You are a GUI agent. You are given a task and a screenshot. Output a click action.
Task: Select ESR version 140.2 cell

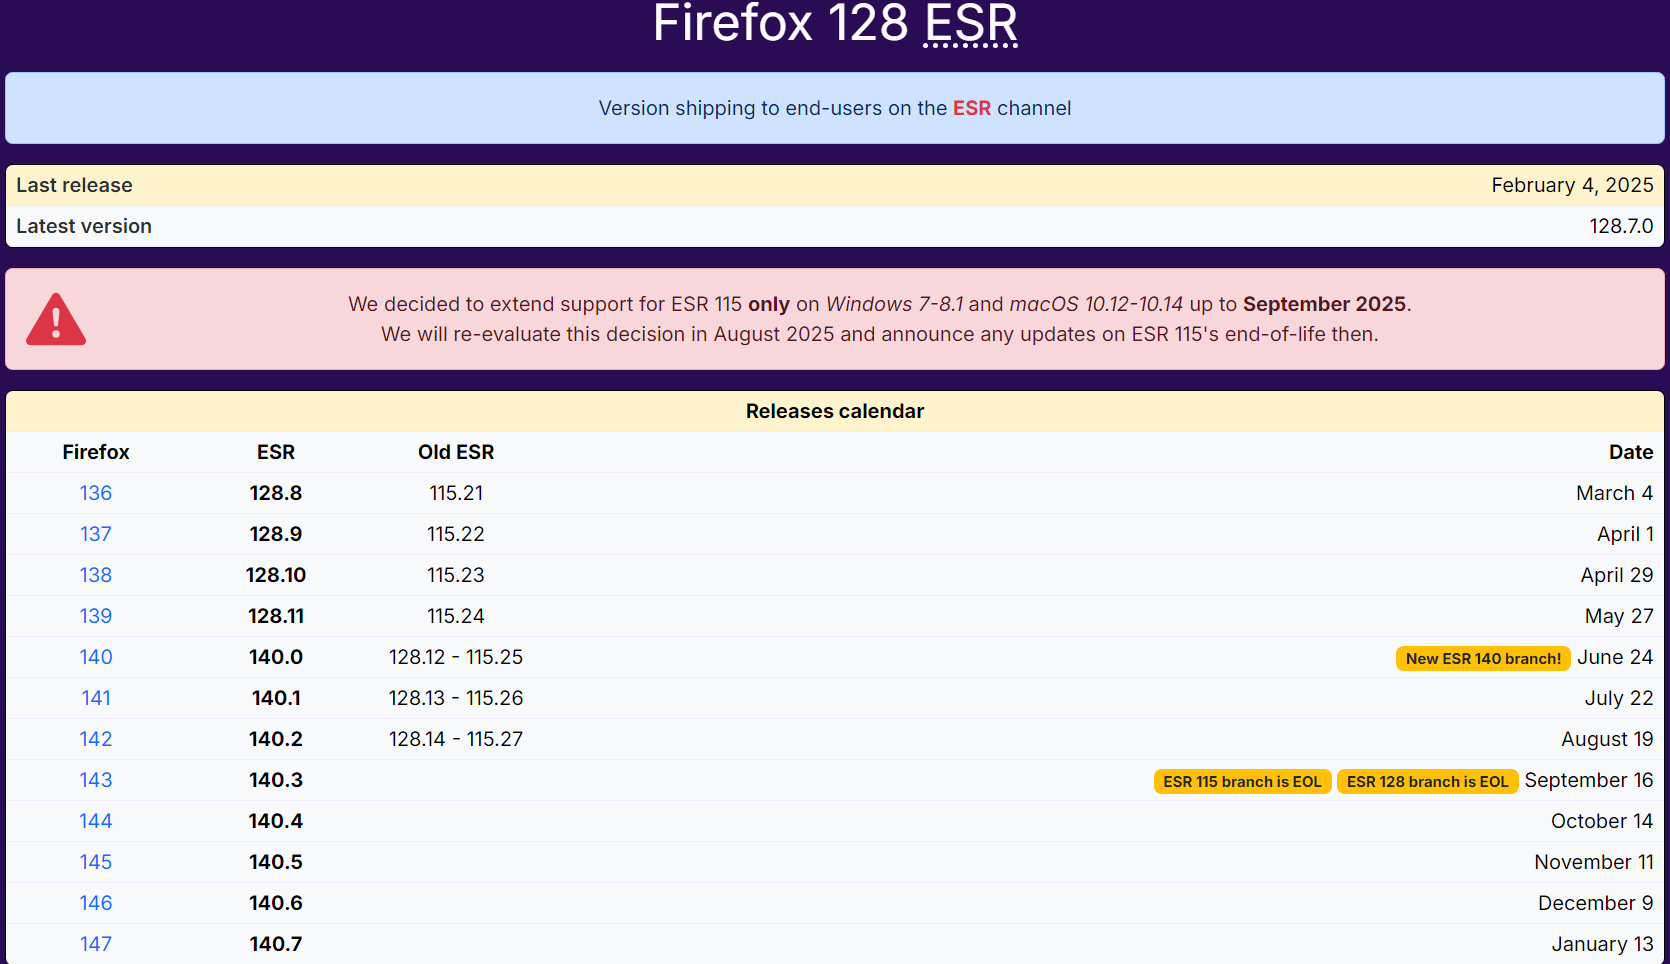point(276,739)
